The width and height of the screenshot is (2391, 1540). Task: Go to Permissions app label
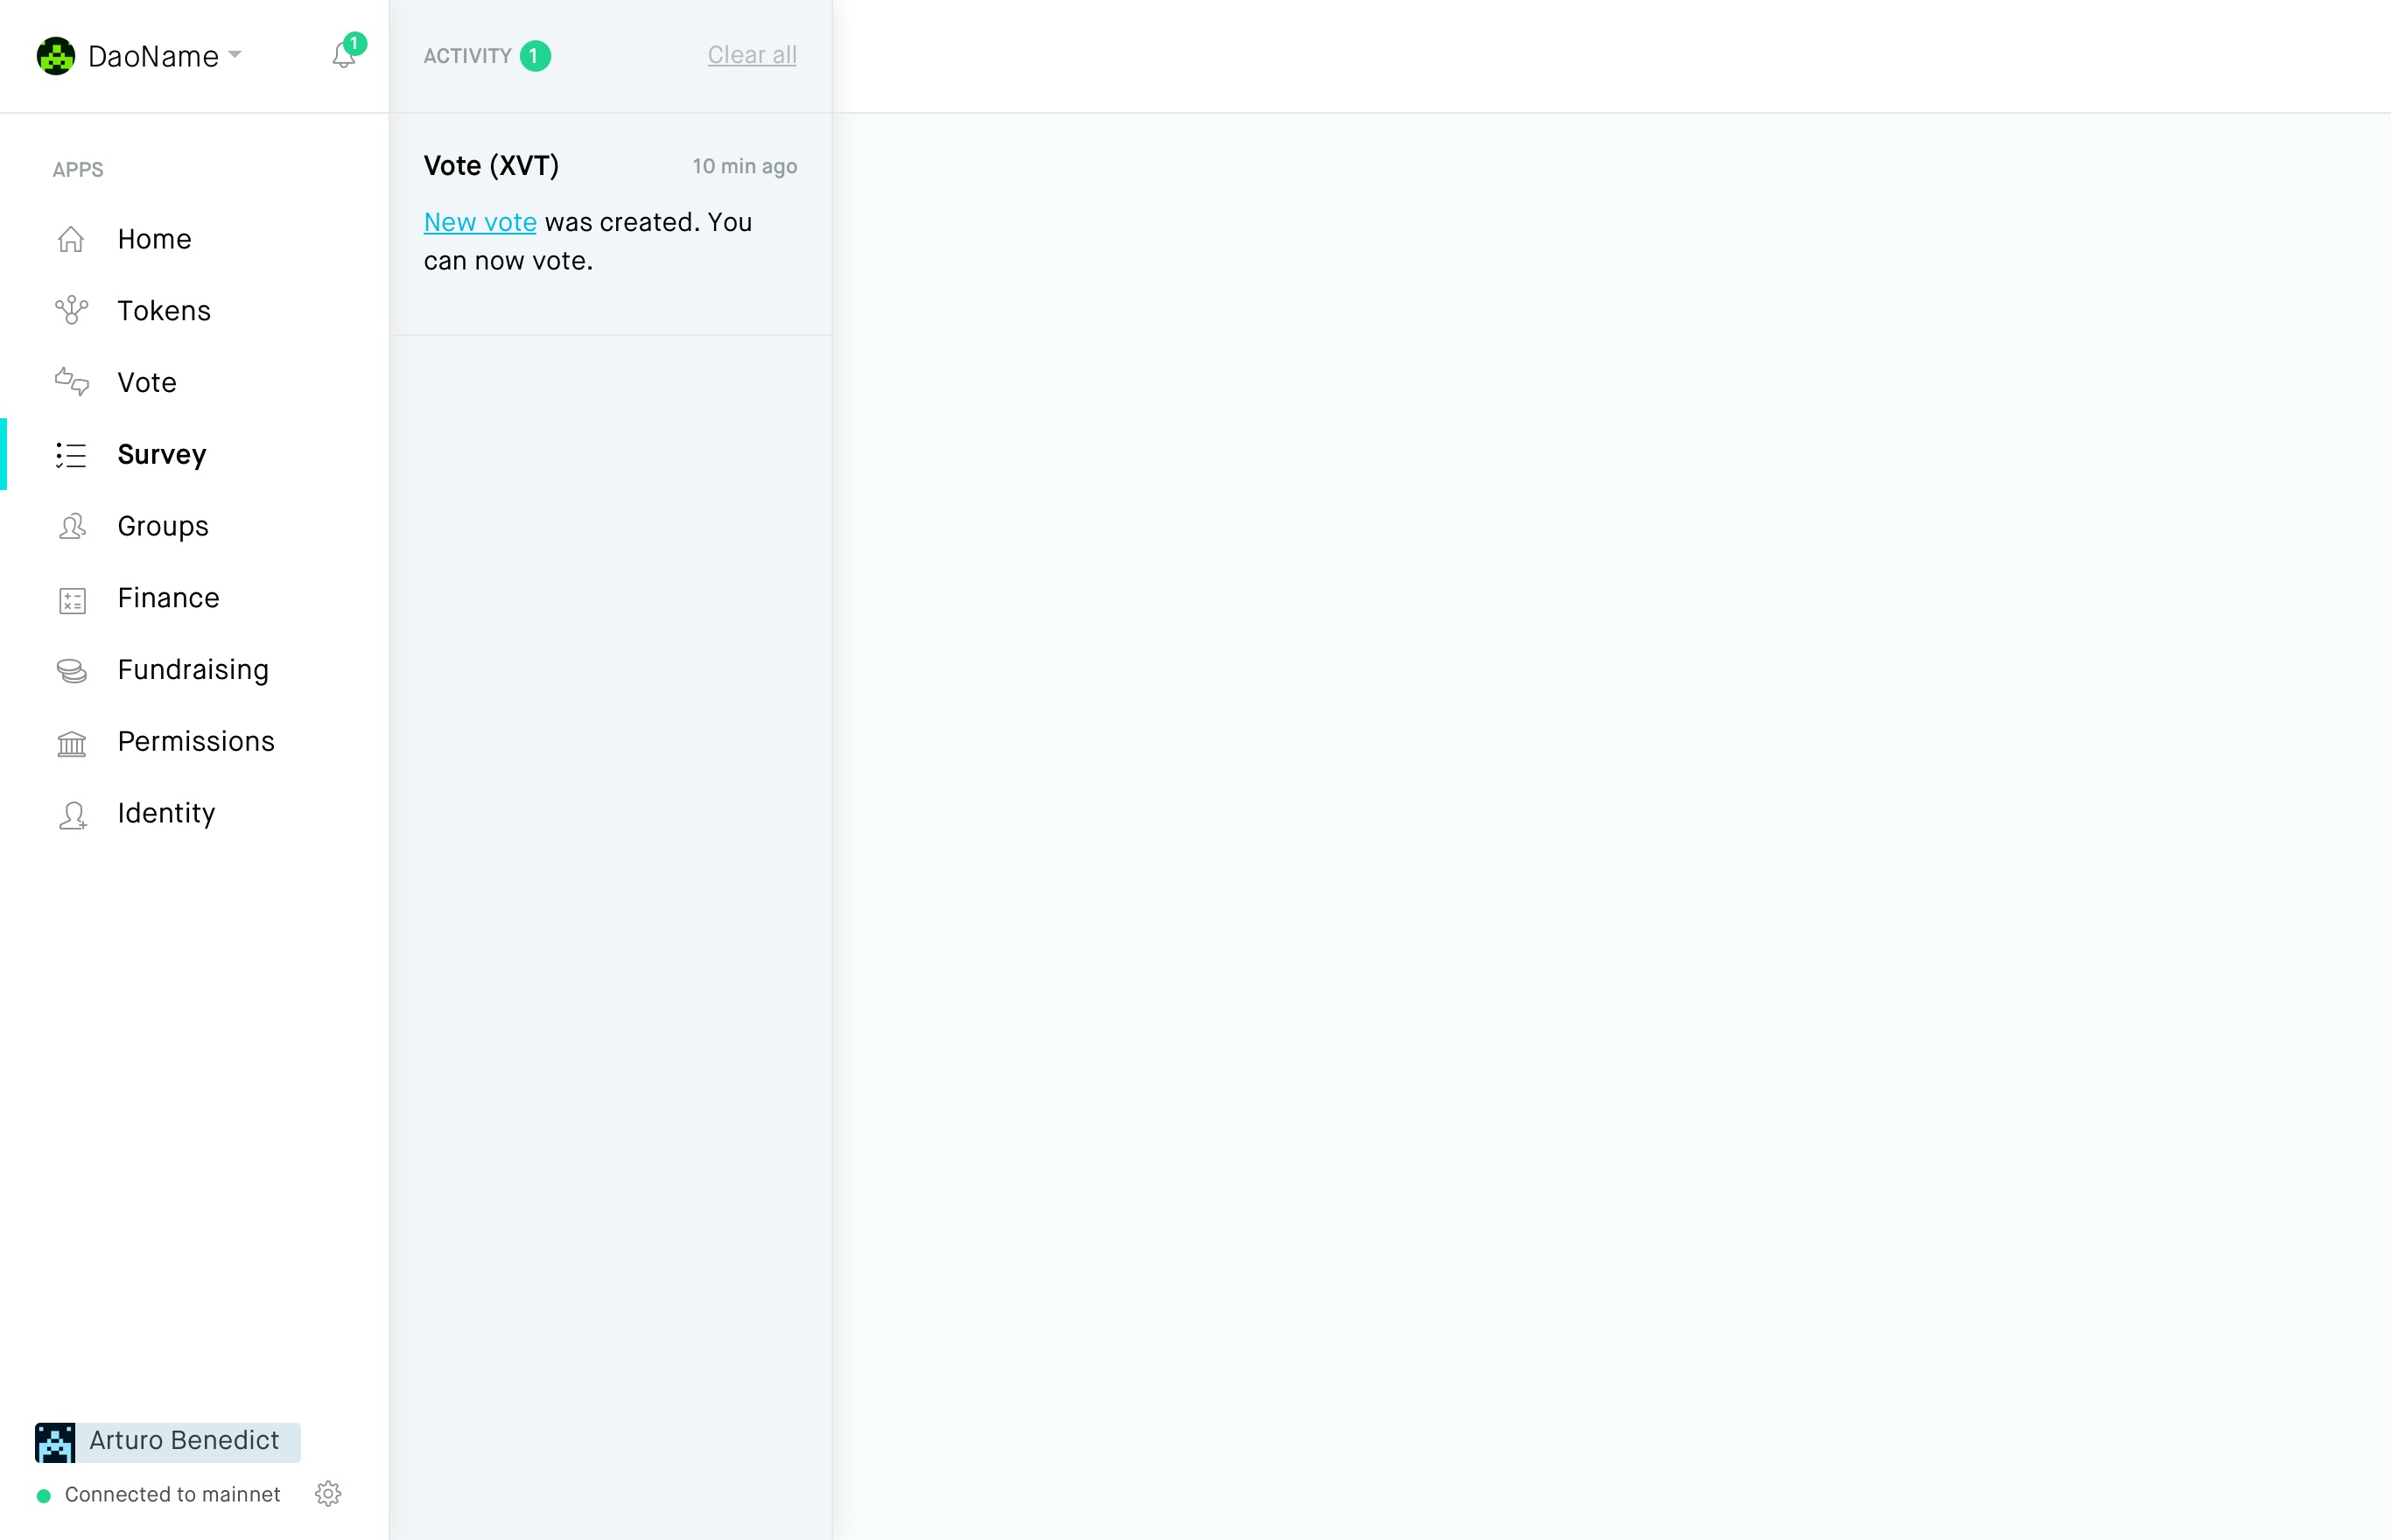click(x=196, y=742)
